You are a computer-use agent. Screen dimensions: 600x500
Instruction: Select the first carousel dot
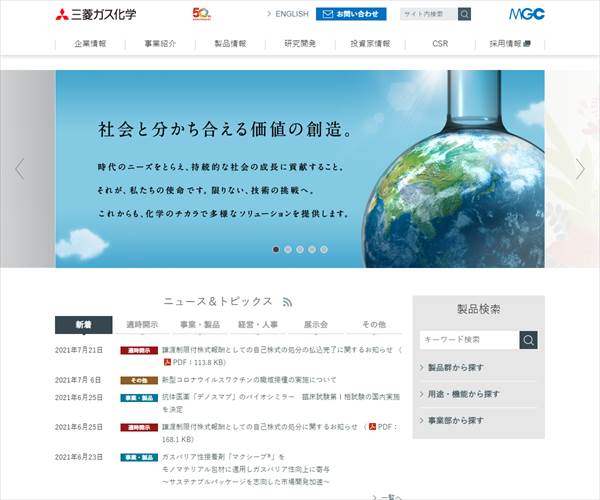(276, 249)
